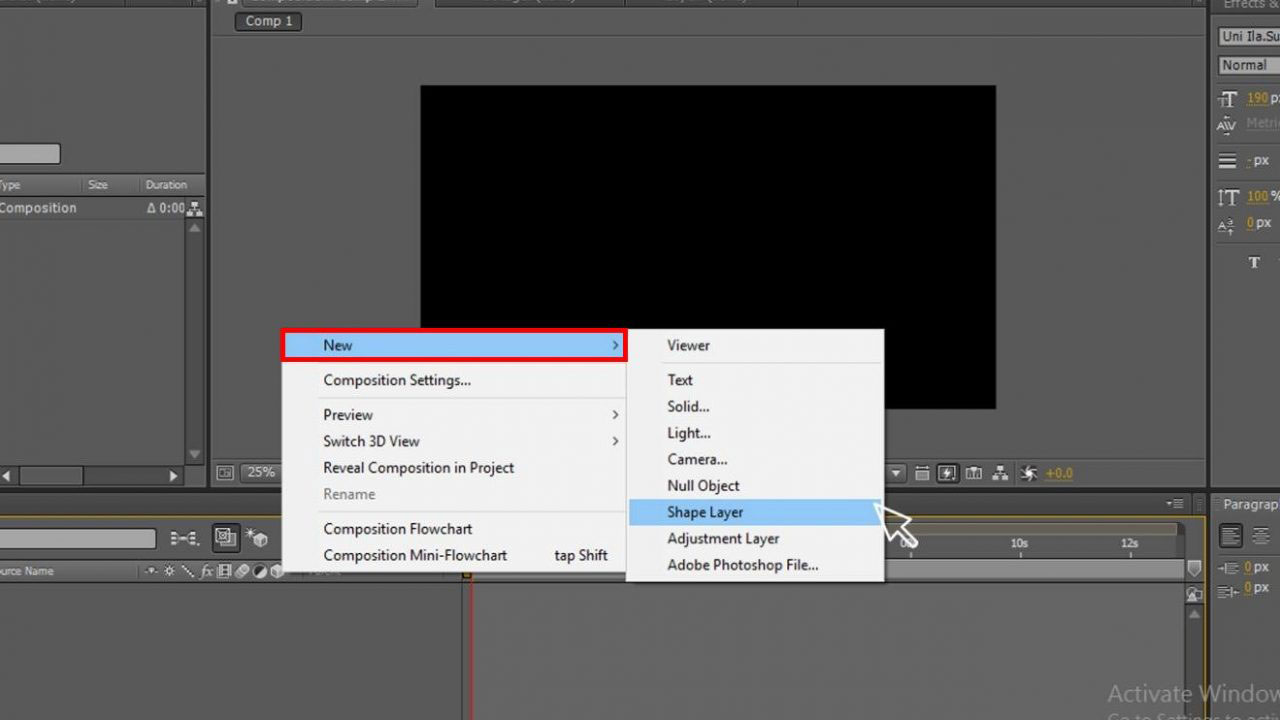Click the right arrow of the project panel scrollbar
This screenshot has height=720, width=1280.
(173, 476)
